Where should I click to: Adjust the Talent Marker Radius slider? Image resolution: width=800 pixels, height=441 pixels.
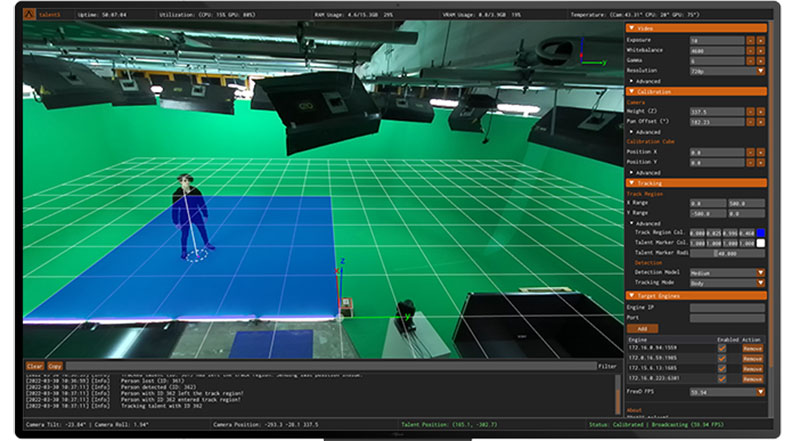tap(727, 253)
